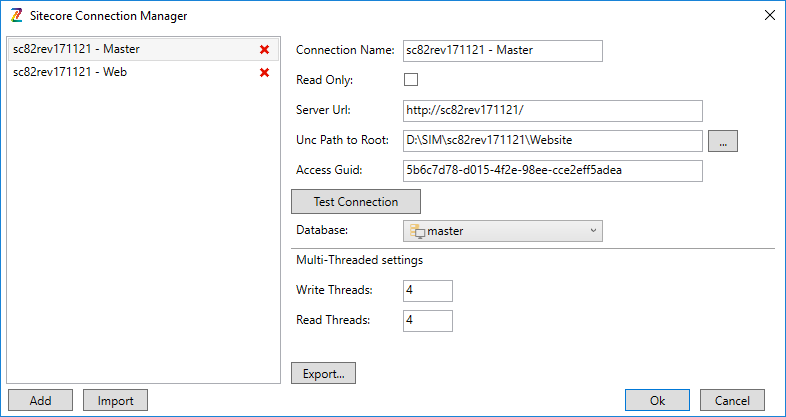
Task: Toggle the Read Only checkbox
Action: tap(411, 80)
